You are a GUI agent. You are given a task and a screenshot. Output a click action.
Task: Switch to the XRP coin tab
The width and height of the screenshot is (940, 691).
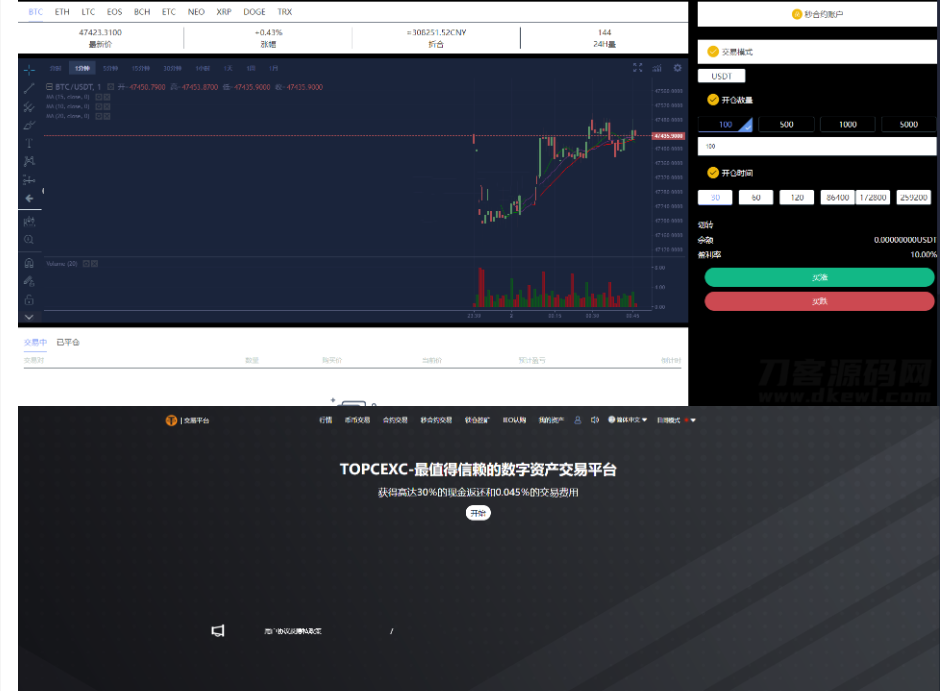pyautogui.click(x=224, y=12)
